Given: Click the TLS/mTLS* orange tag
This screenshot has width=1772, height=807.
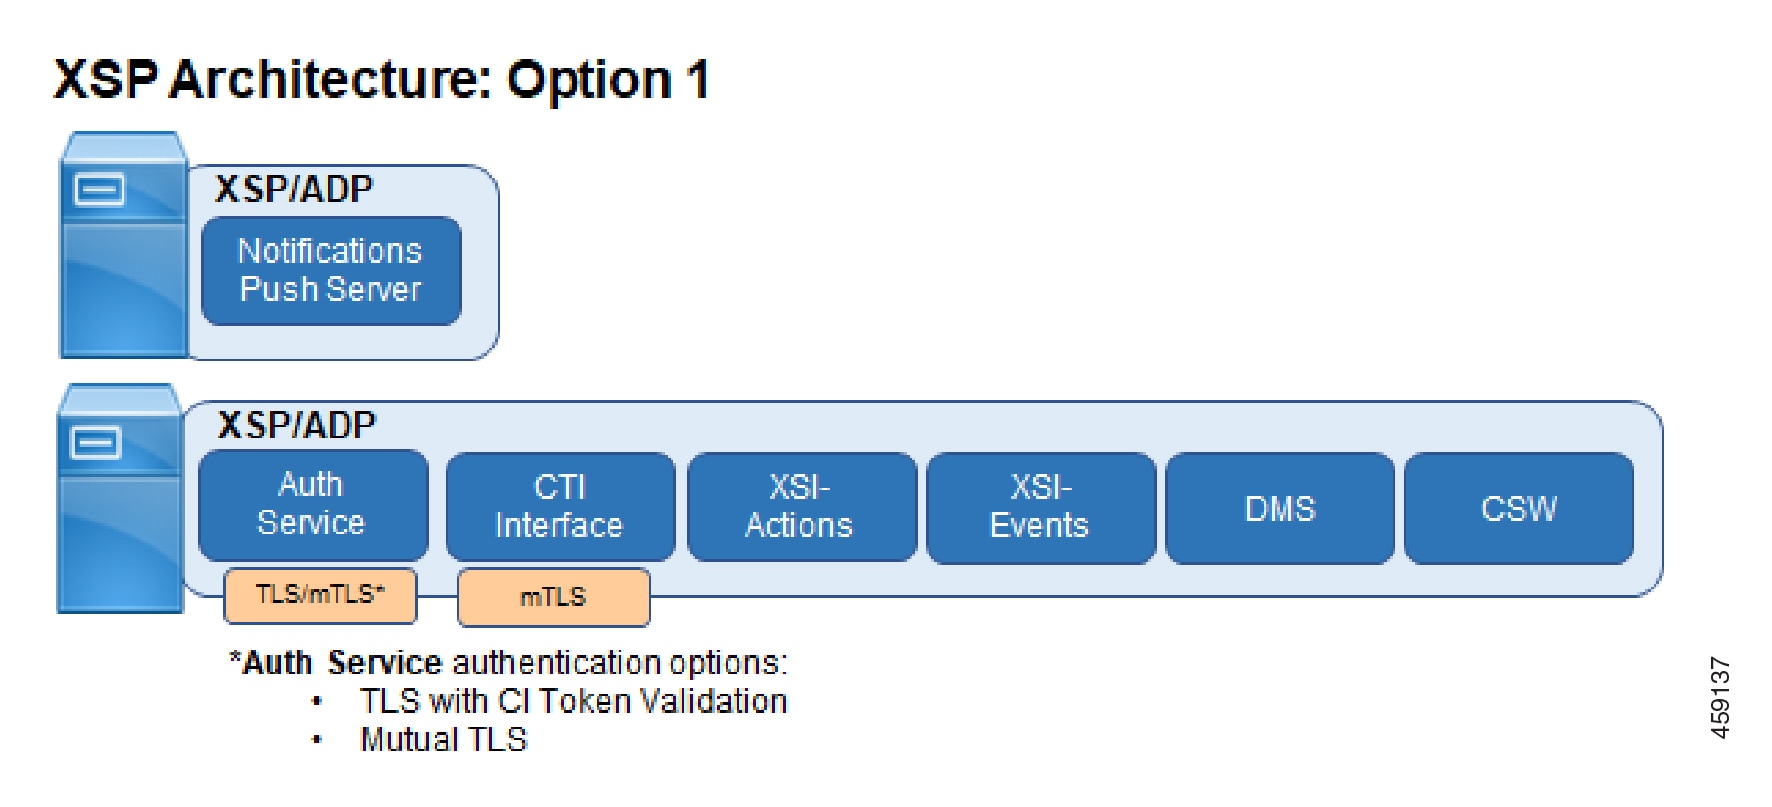Looking at the screenshot, I should [320, 595].
